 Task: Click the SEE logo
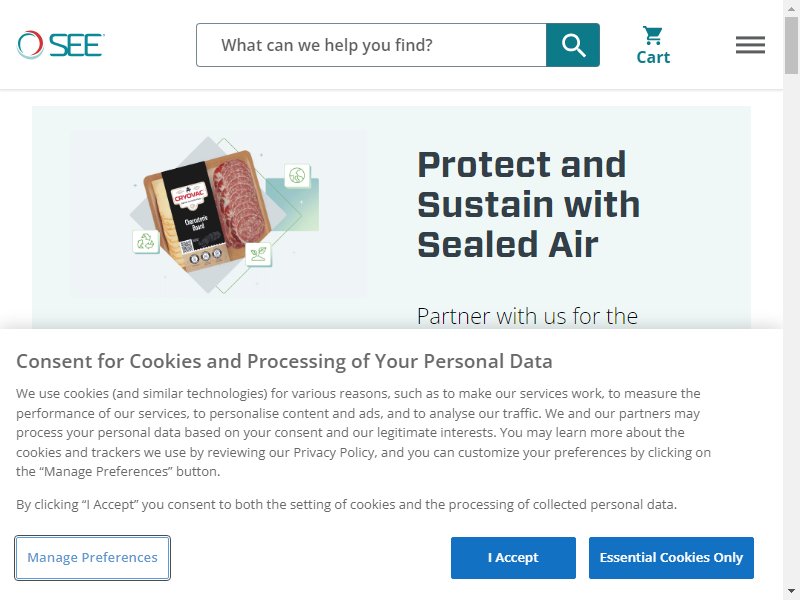coord(61,45)
